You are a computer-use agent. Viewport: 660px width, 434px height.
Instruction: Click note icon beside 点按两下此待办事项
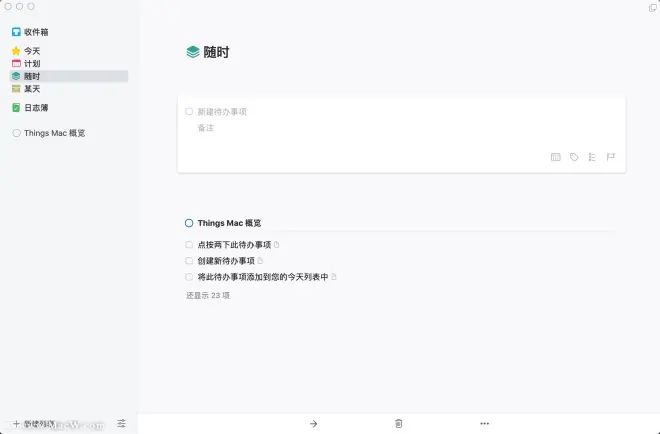(277, 245)
